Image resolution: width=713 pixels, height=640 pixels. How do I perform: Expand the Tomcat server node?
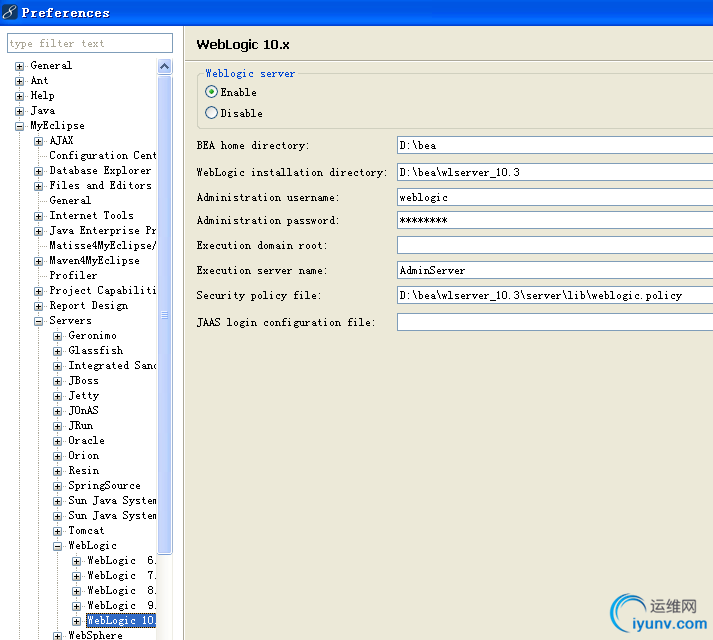coord(57,532)
